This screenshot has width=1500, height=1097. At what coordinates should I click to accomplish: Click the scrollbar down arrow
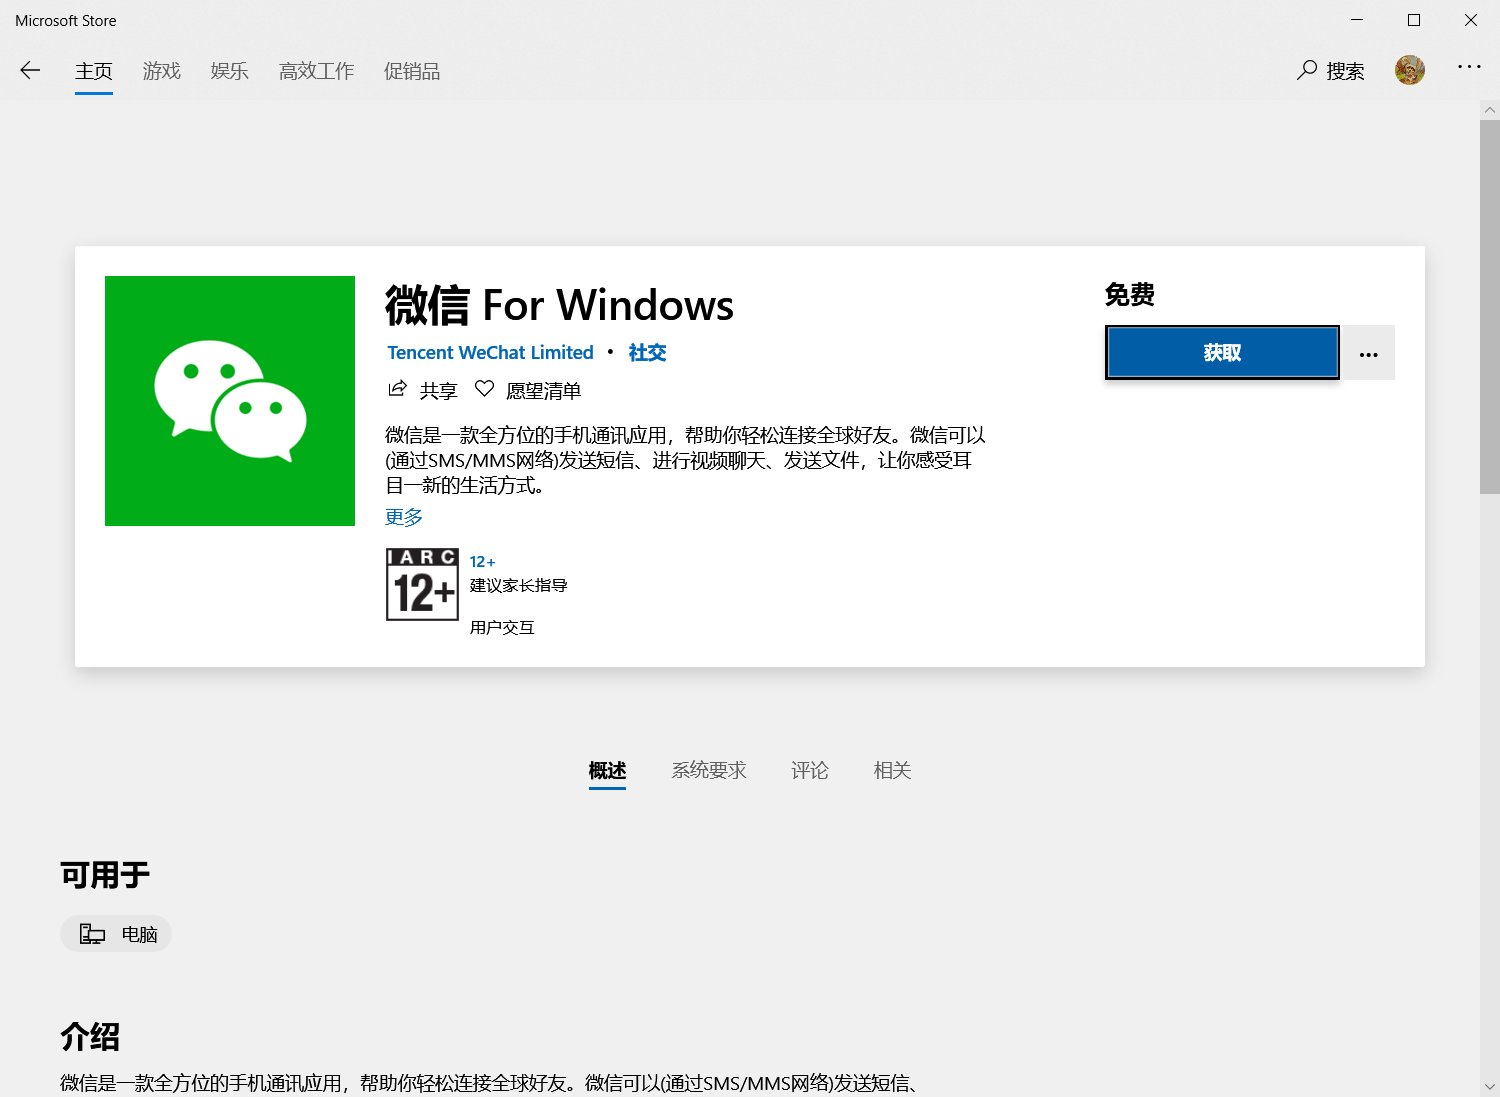point(1490,1086)
